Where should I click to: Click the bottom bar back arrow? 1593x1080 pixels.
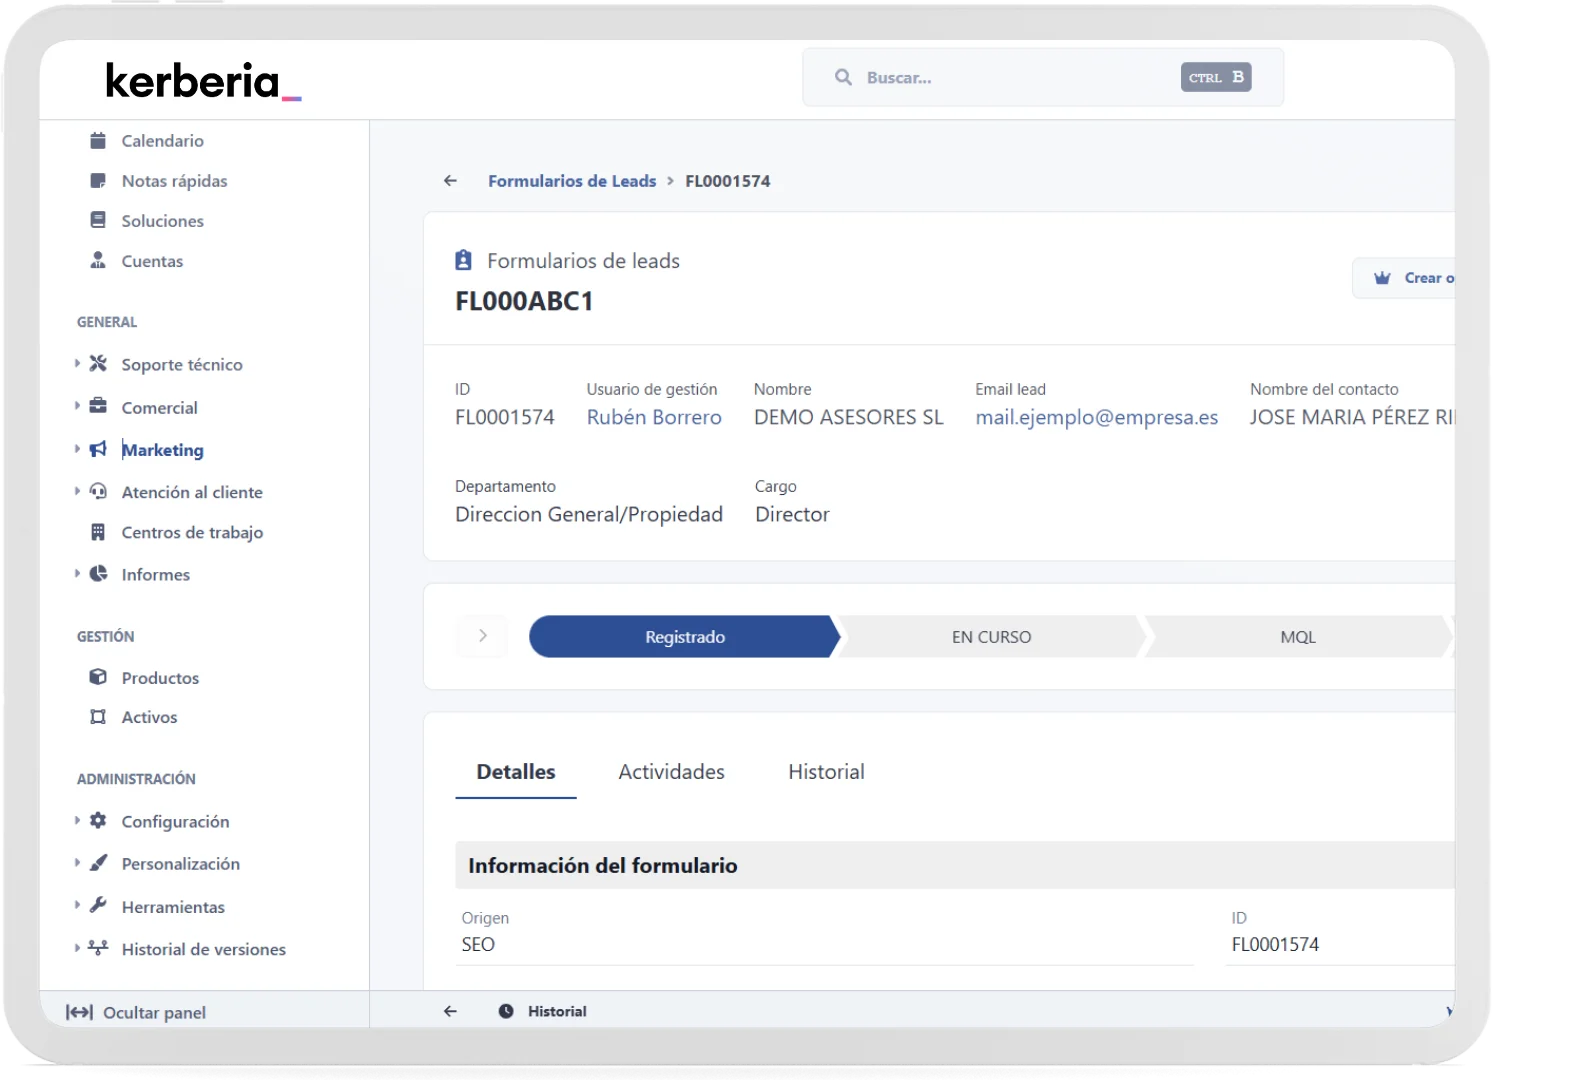pyautogui.click(x=450, y=1011)
